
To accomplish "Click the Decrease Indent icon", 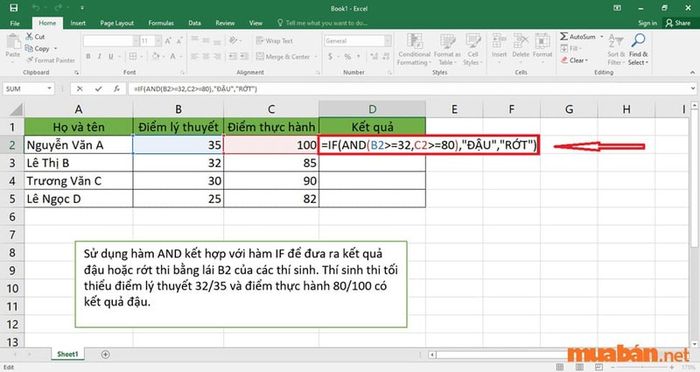I will (x=233, y=56).
